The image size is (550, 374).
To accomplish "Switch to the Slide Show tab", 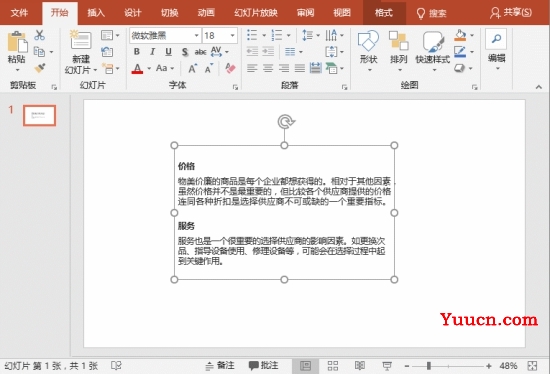I will pos(256,13).
